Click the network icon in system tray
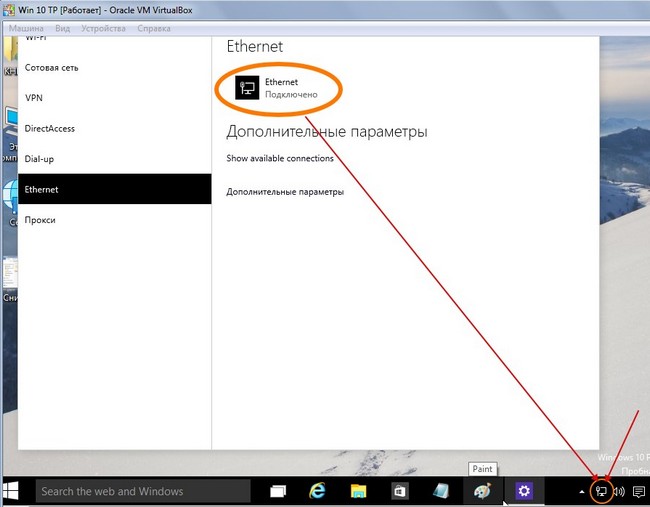650x507 pixels. (602, 491)
